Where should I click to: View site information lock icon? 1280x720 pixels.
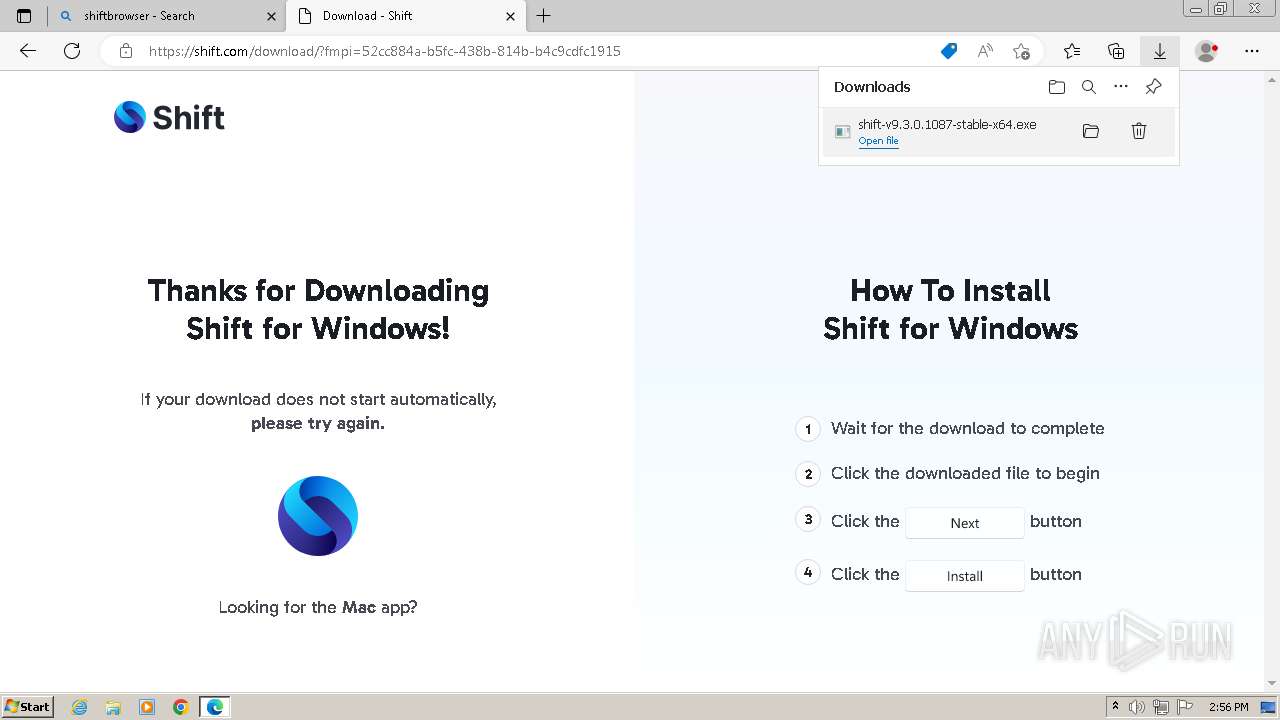pyautogui.click(x=126, y=51)
